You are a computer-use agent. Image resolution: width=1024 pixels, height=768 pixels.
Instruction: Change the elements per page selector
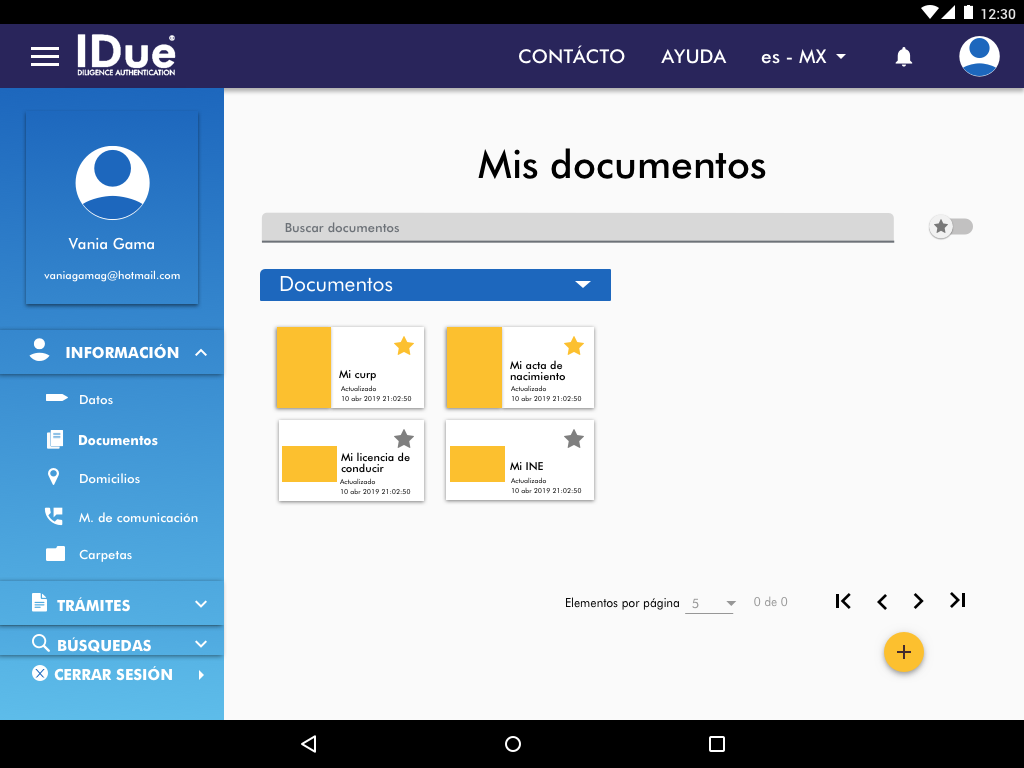point(710,603)
